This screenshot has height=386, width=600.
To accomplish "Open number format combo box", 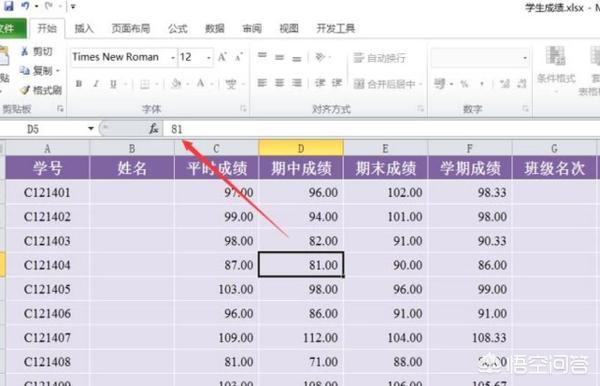I will click(x=480, y=58).
